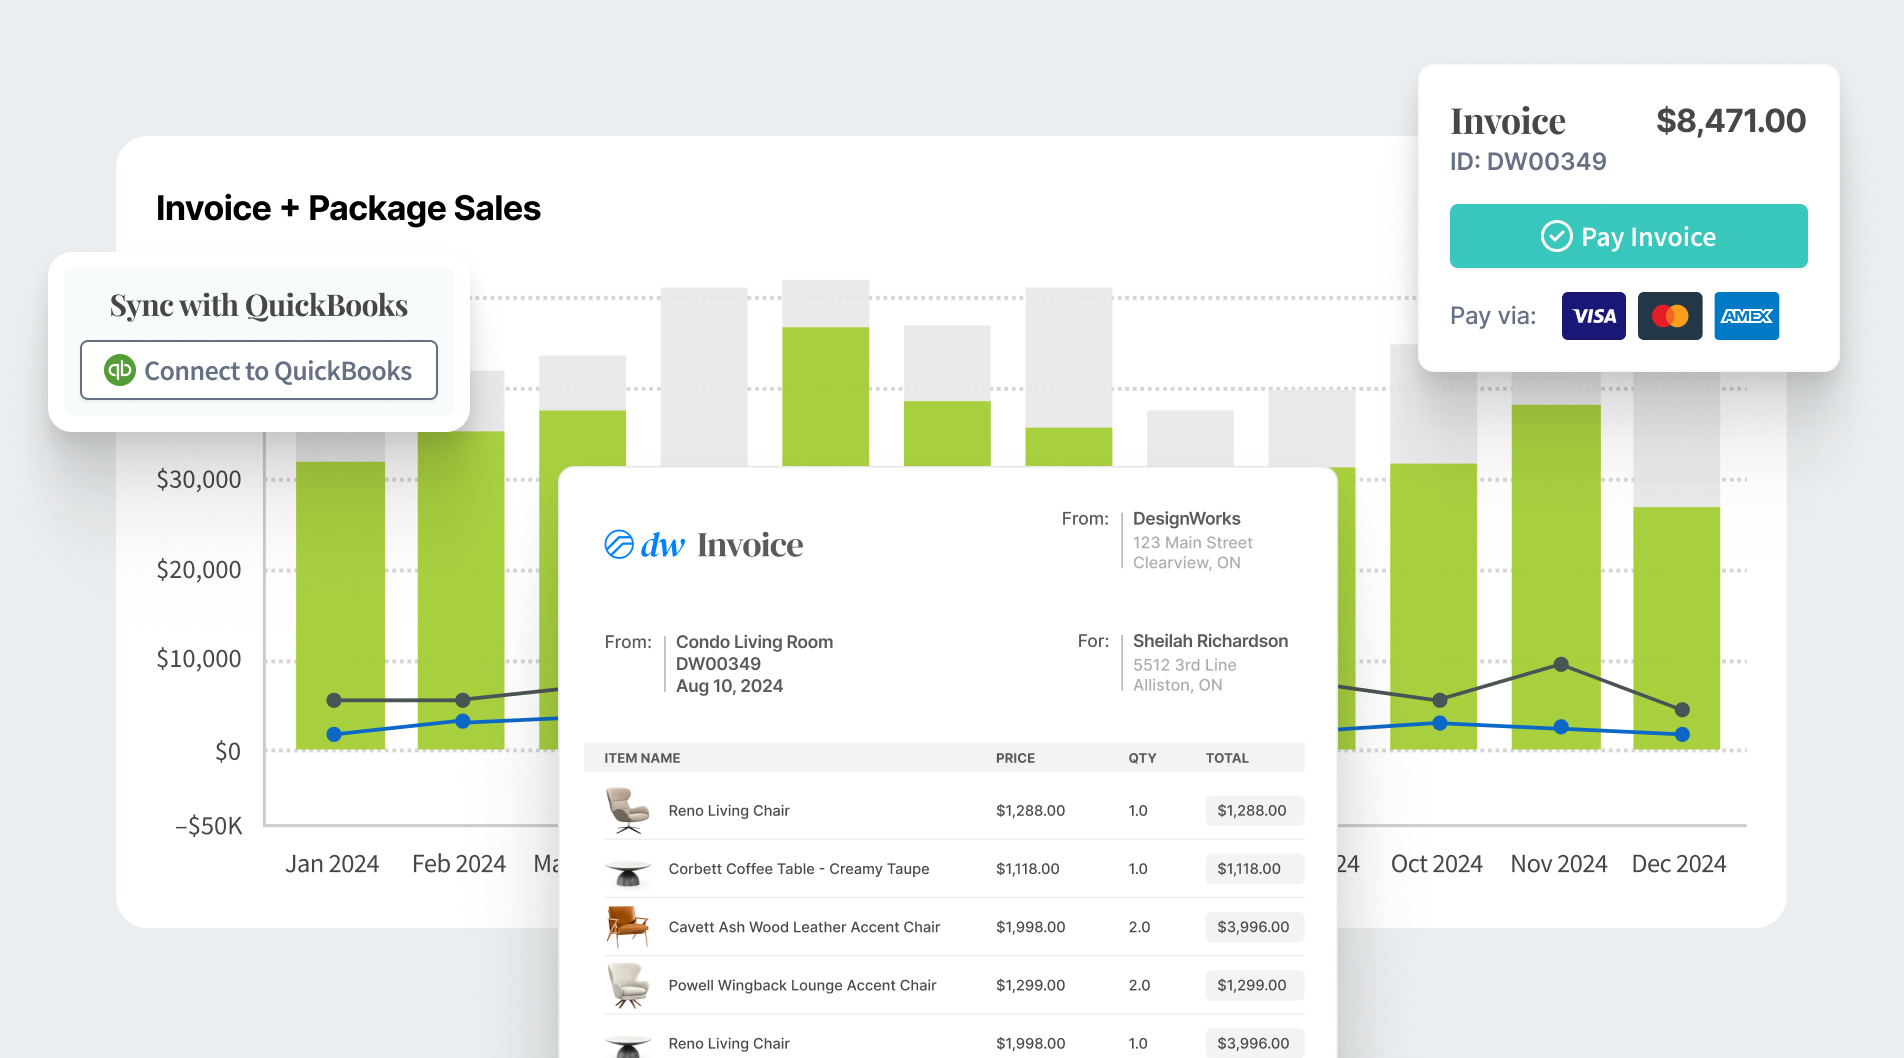
Task: Click the Corbett Coffee Table thumbnail
Action: (627, 870)
